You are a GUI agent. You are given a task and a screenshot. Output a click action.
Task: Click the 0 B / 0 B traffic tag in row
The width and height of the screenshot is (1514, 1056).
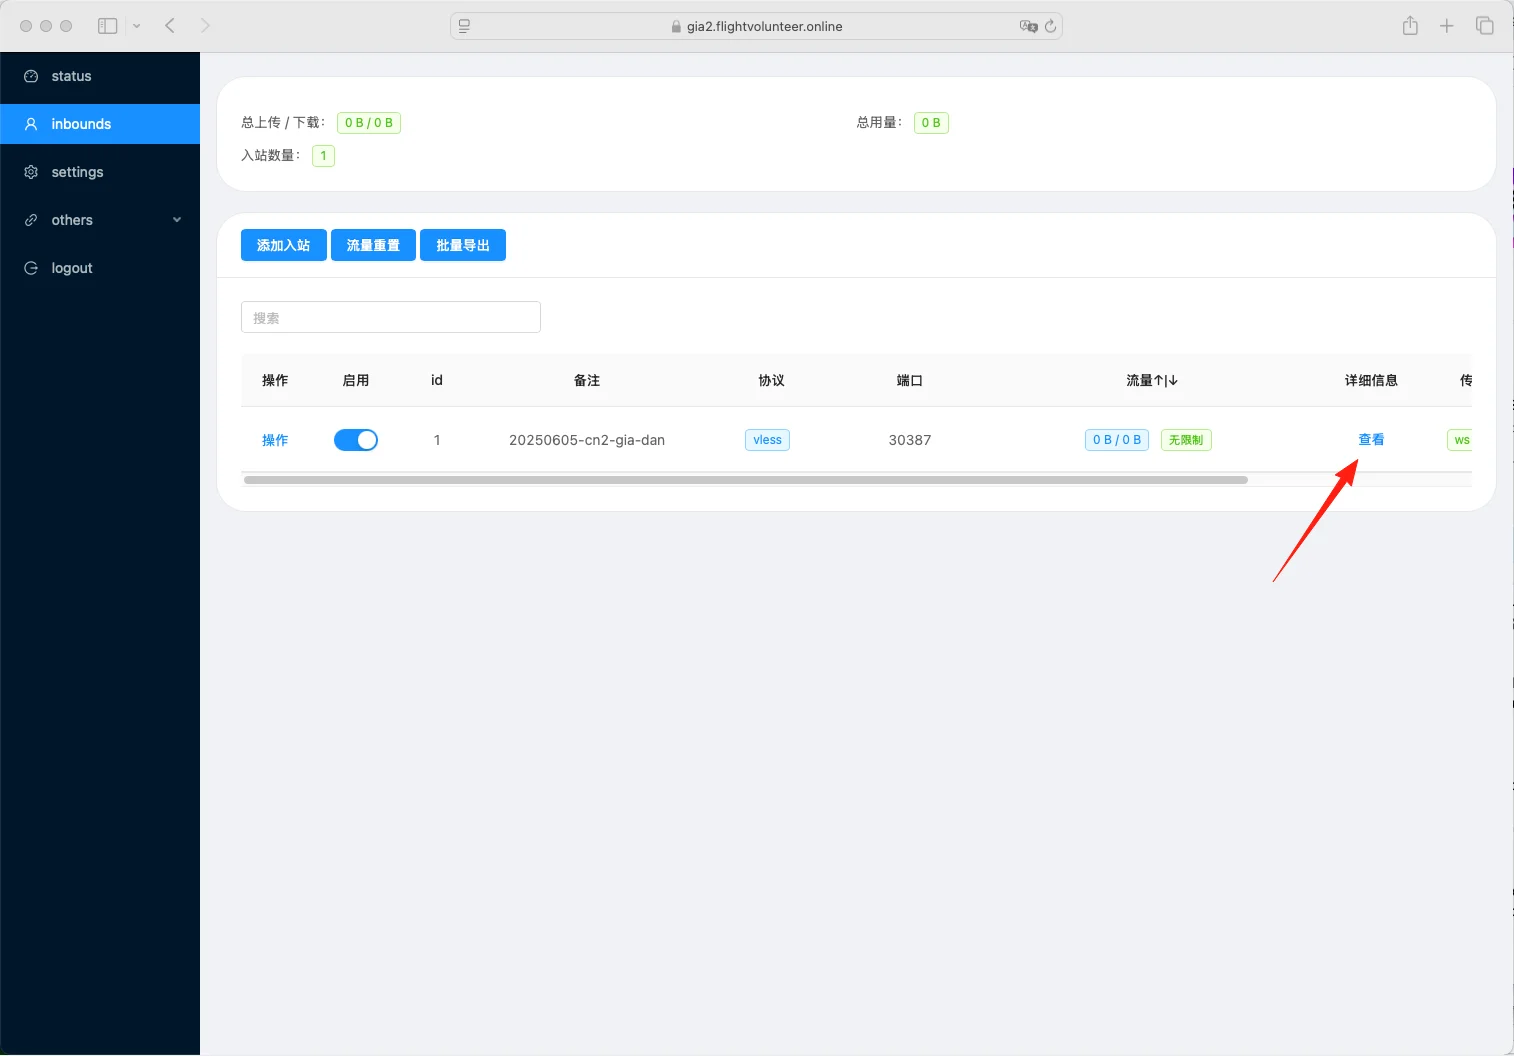click(x=1117, y=440)
